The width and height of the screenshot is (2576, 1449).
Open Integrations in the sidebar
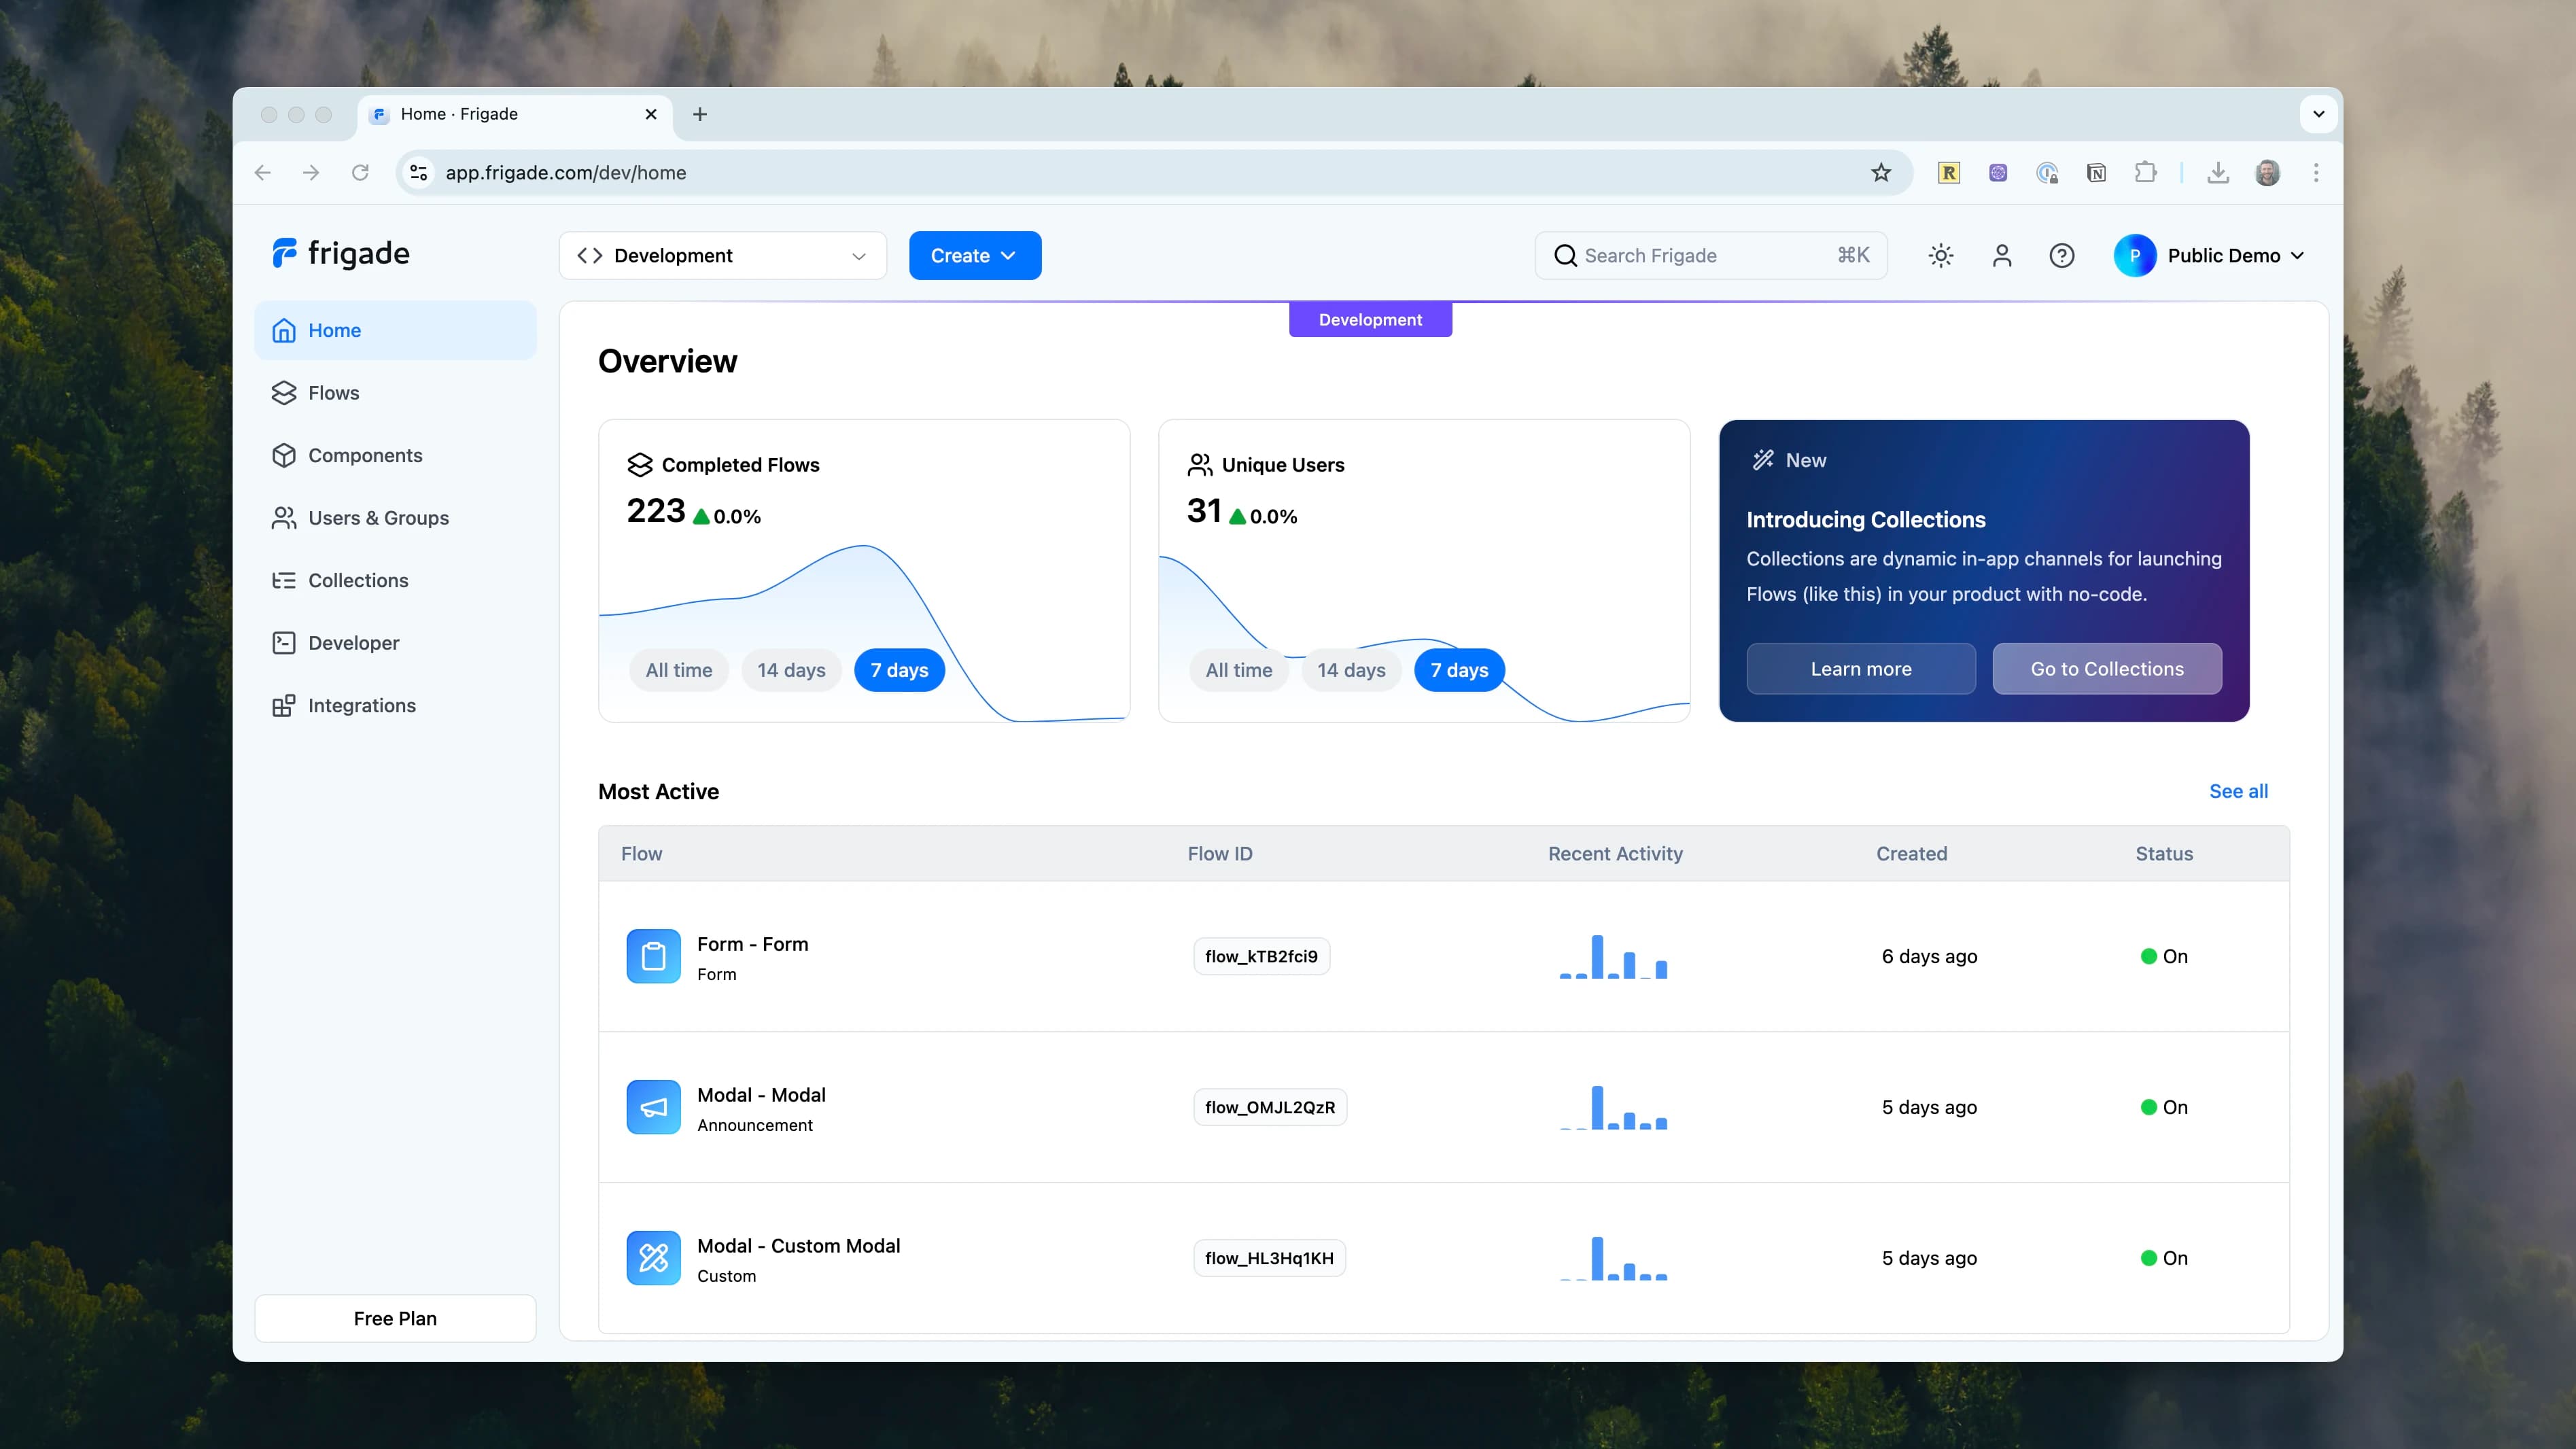coord(395,705)
